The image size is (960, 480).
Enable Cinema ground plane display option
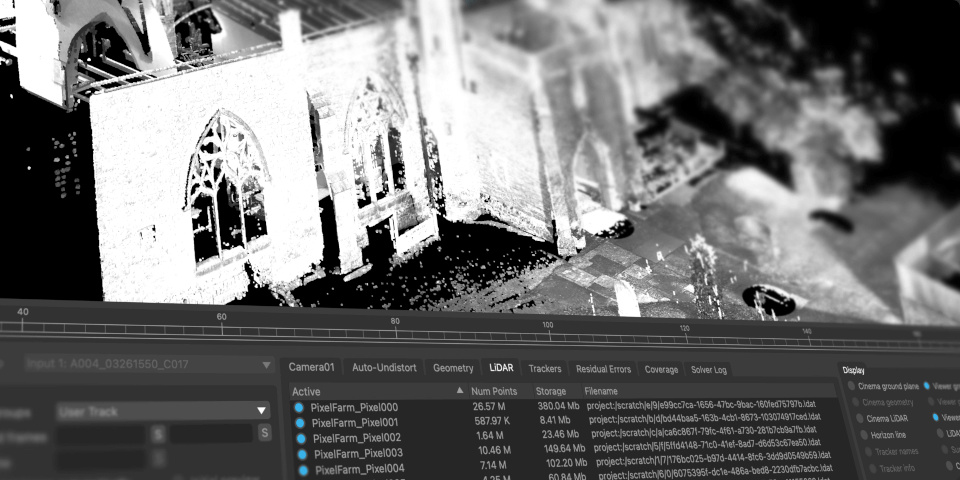[x=852, y=385]
